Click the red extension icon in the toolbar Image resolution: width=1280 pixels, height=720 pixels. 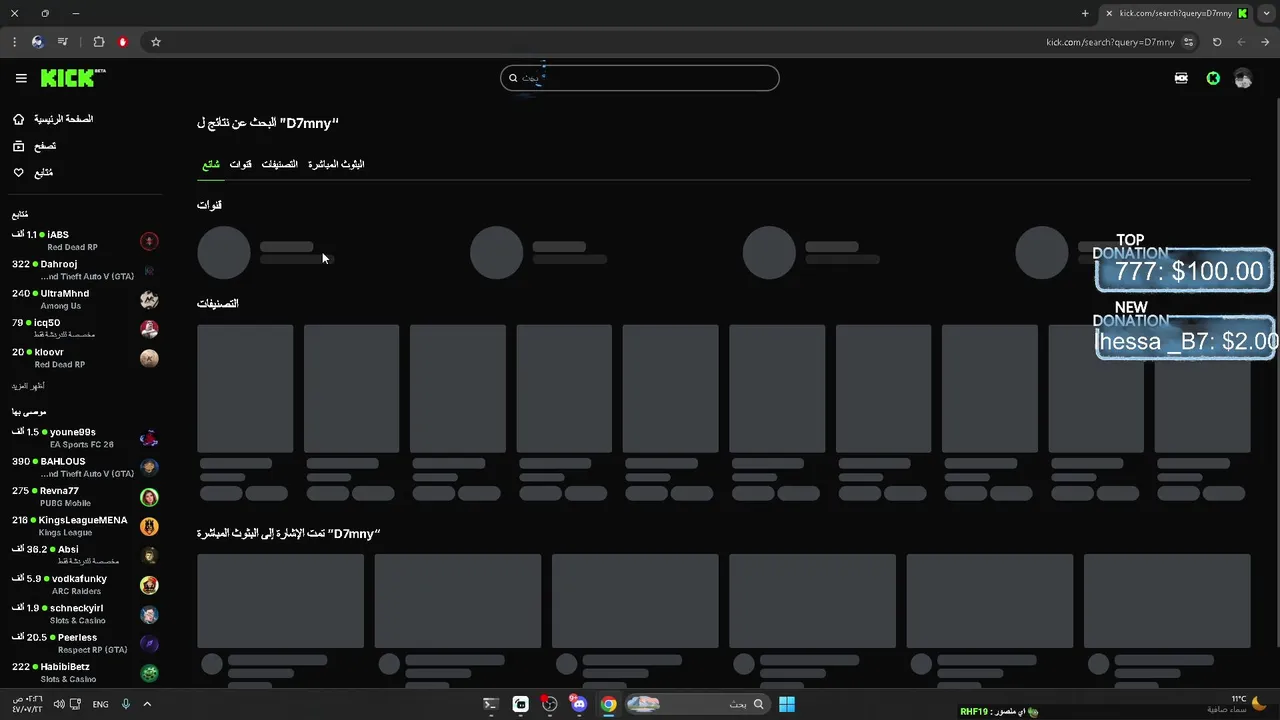coord(123,42)
